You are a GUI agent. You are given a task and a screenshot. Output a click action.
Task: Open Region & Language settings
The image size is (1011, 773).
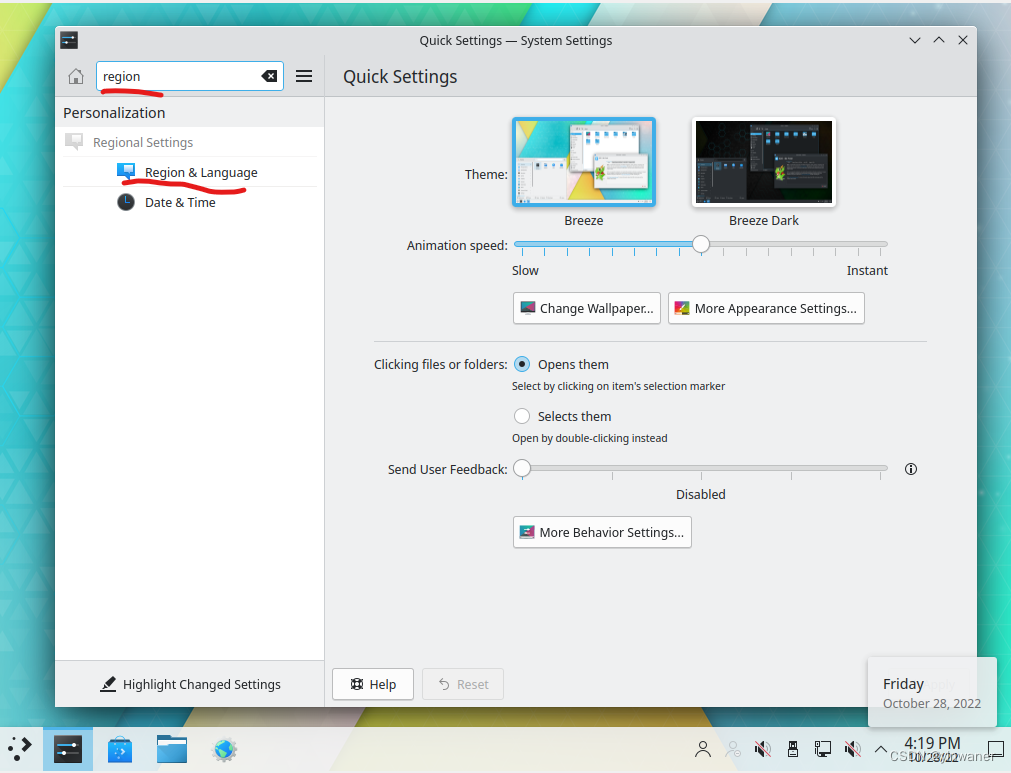click(190, 172)
